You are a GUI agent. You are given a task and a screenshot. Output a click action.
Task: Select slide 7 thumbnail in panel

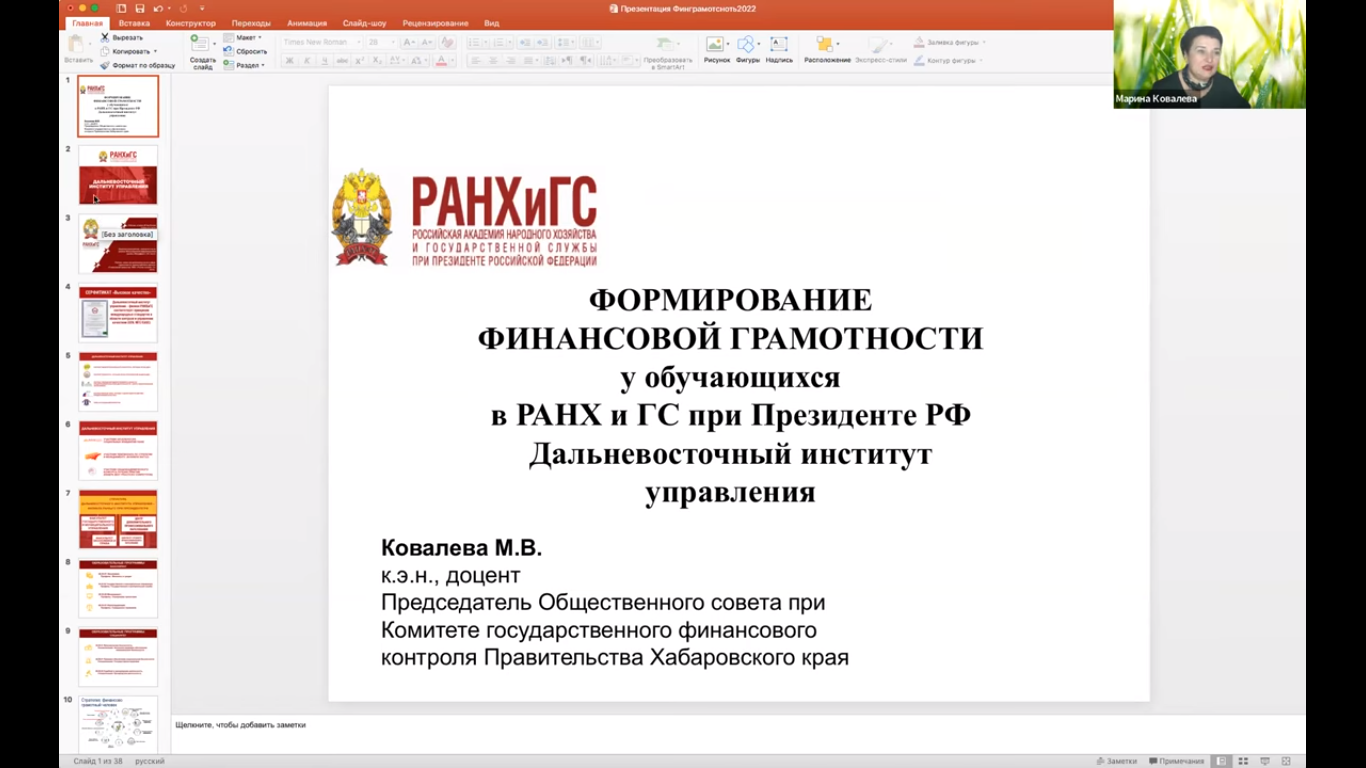[x=118, y=519]
